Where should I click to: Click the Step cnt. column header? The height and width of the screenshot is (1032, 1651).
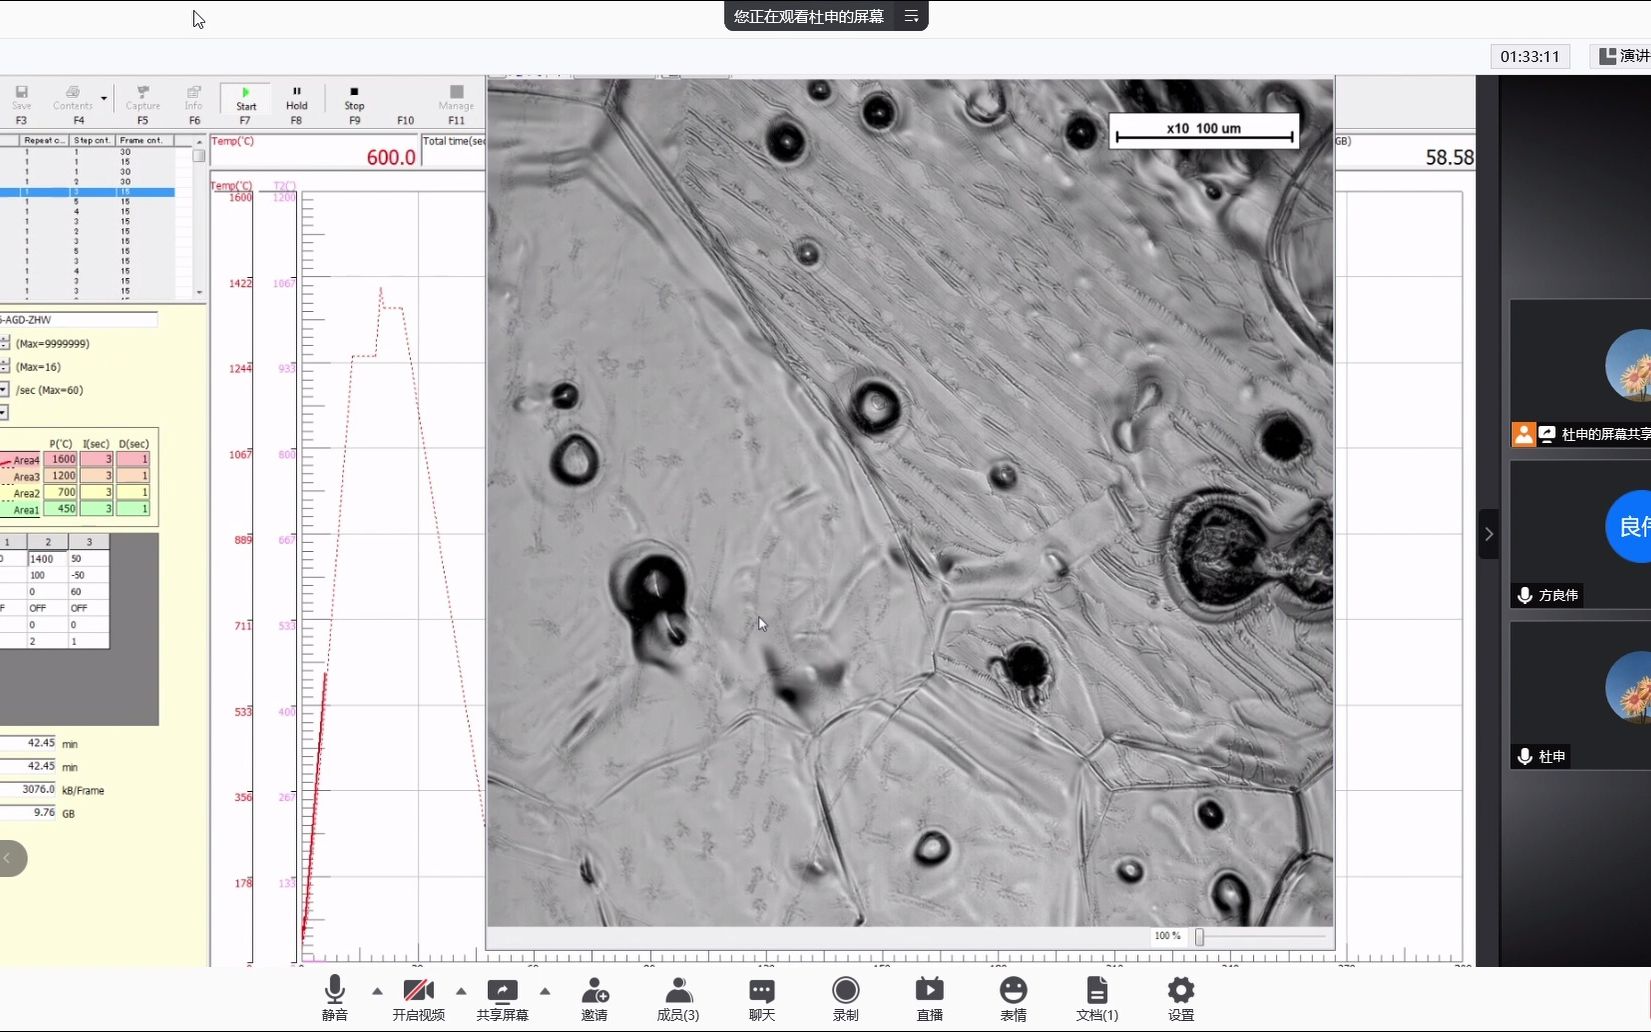coord(93,140)
